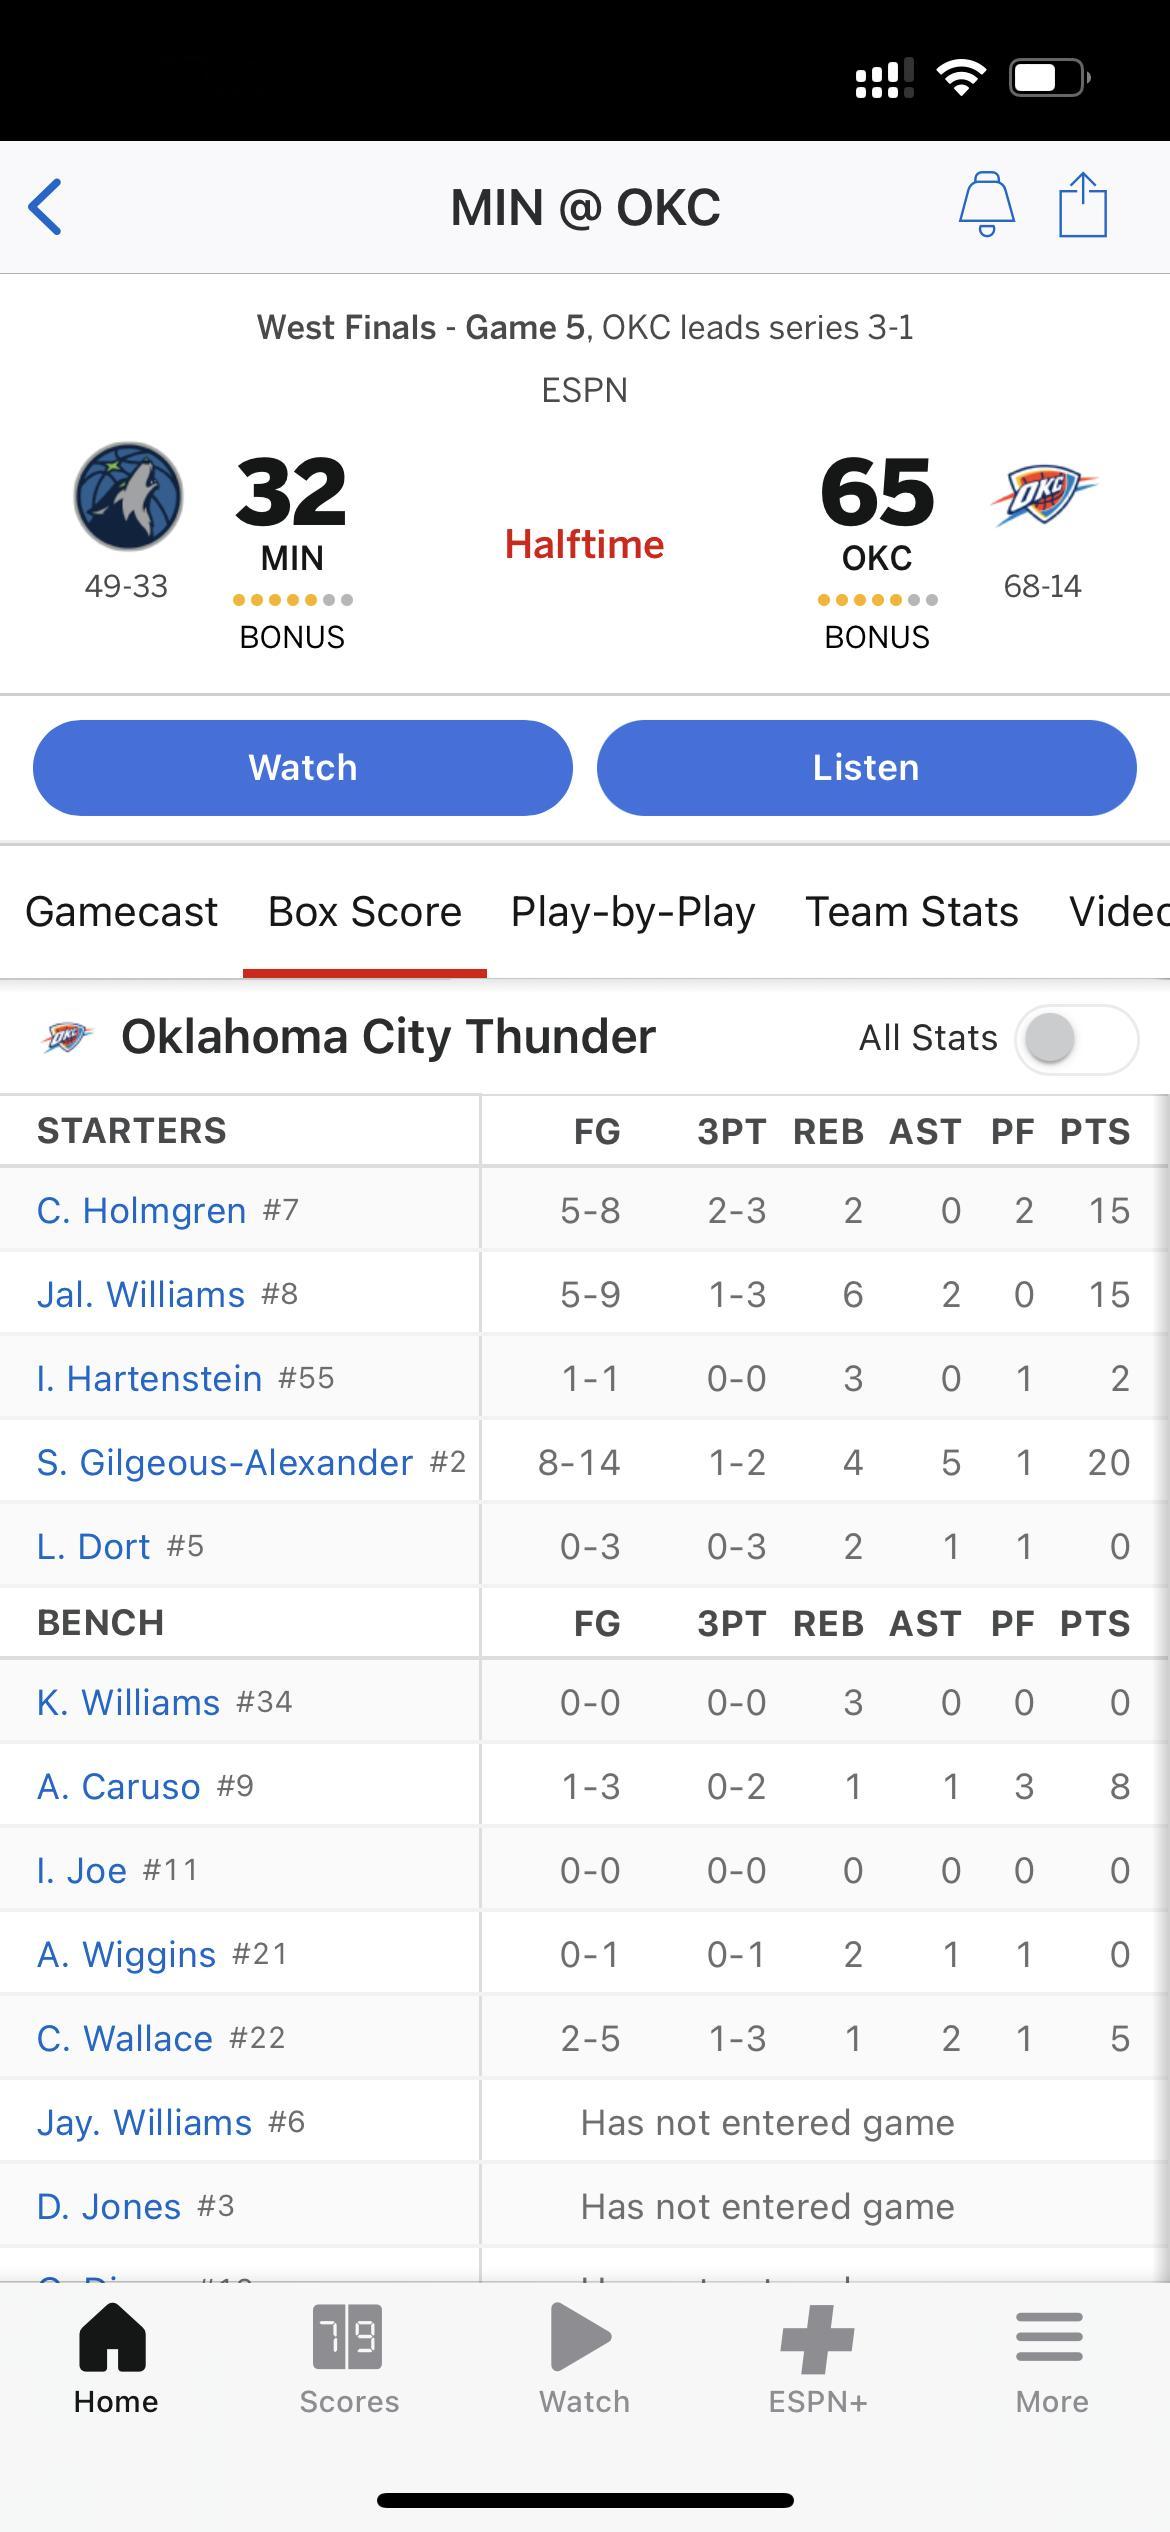Image resolution: width=1170 pixels, height=2532 pixels.
Task: Open the More menu
Action: [x=1051, y=2360]
